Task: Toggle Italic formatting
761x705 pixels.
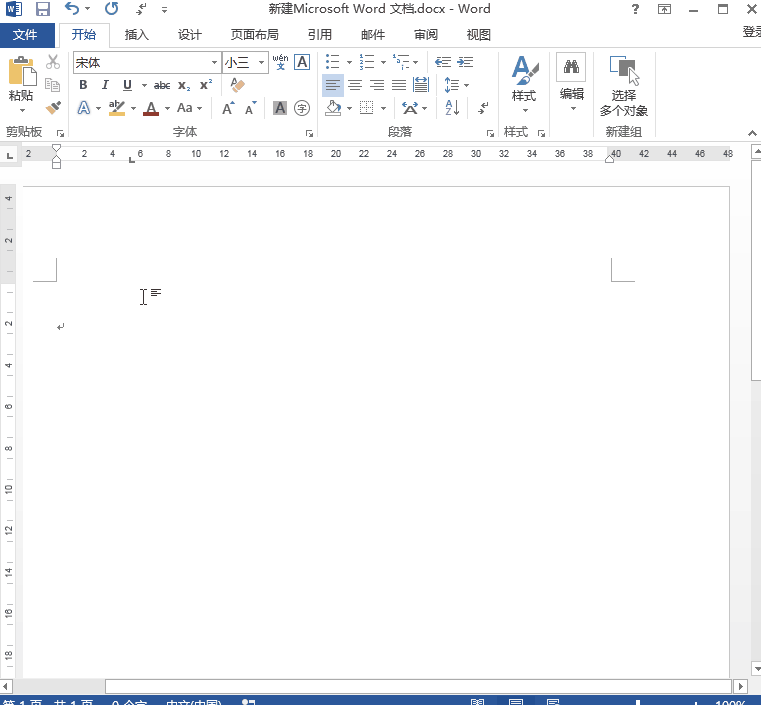Action: 105,85
